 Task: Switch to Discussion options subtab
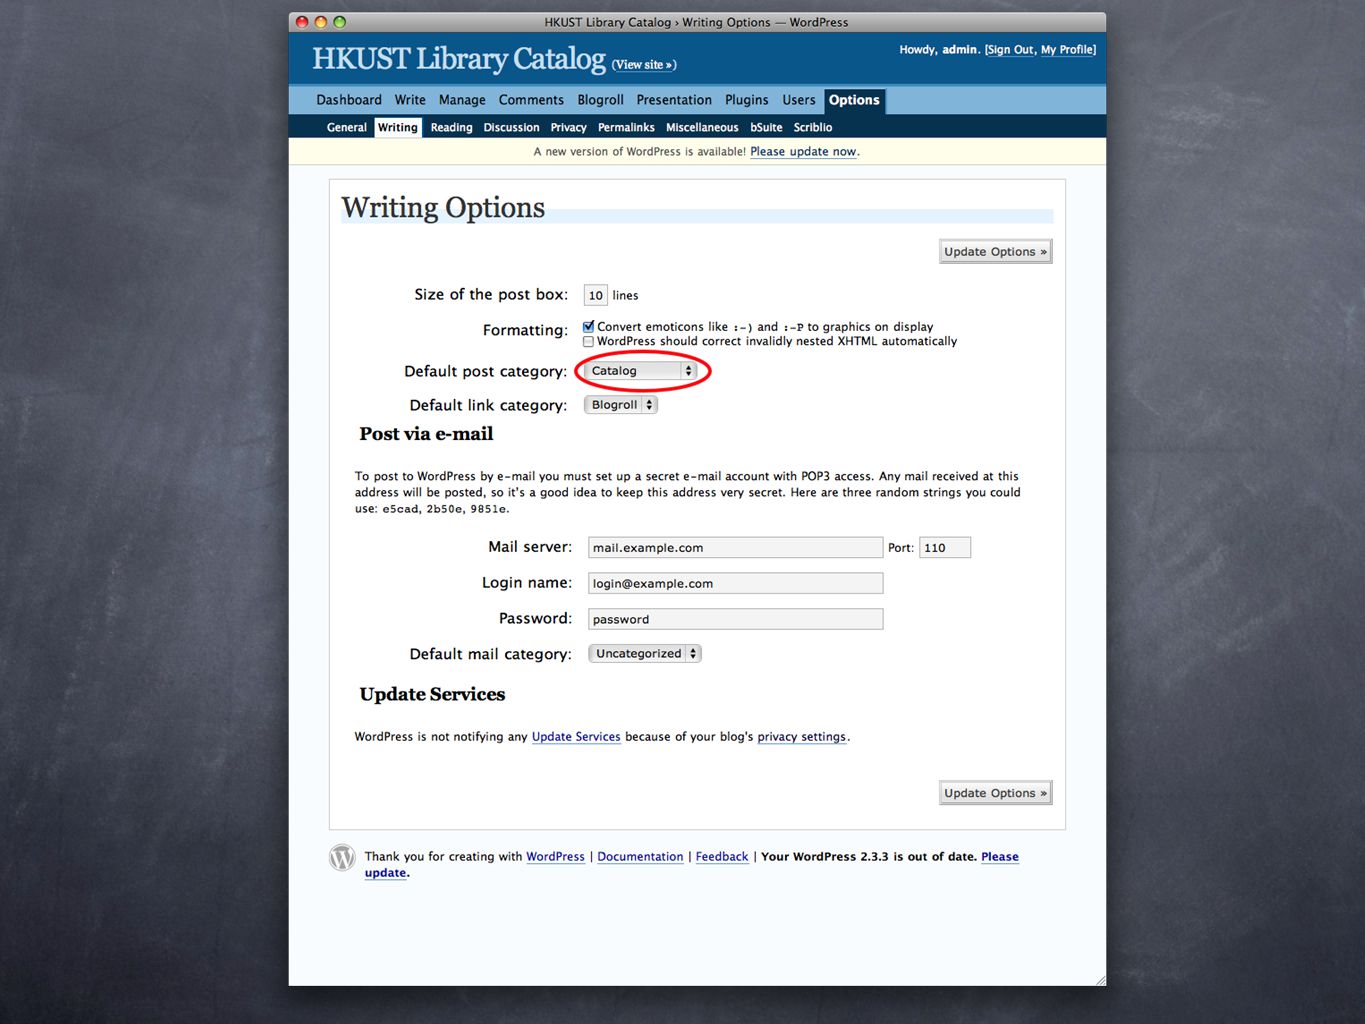coord(511,127)
